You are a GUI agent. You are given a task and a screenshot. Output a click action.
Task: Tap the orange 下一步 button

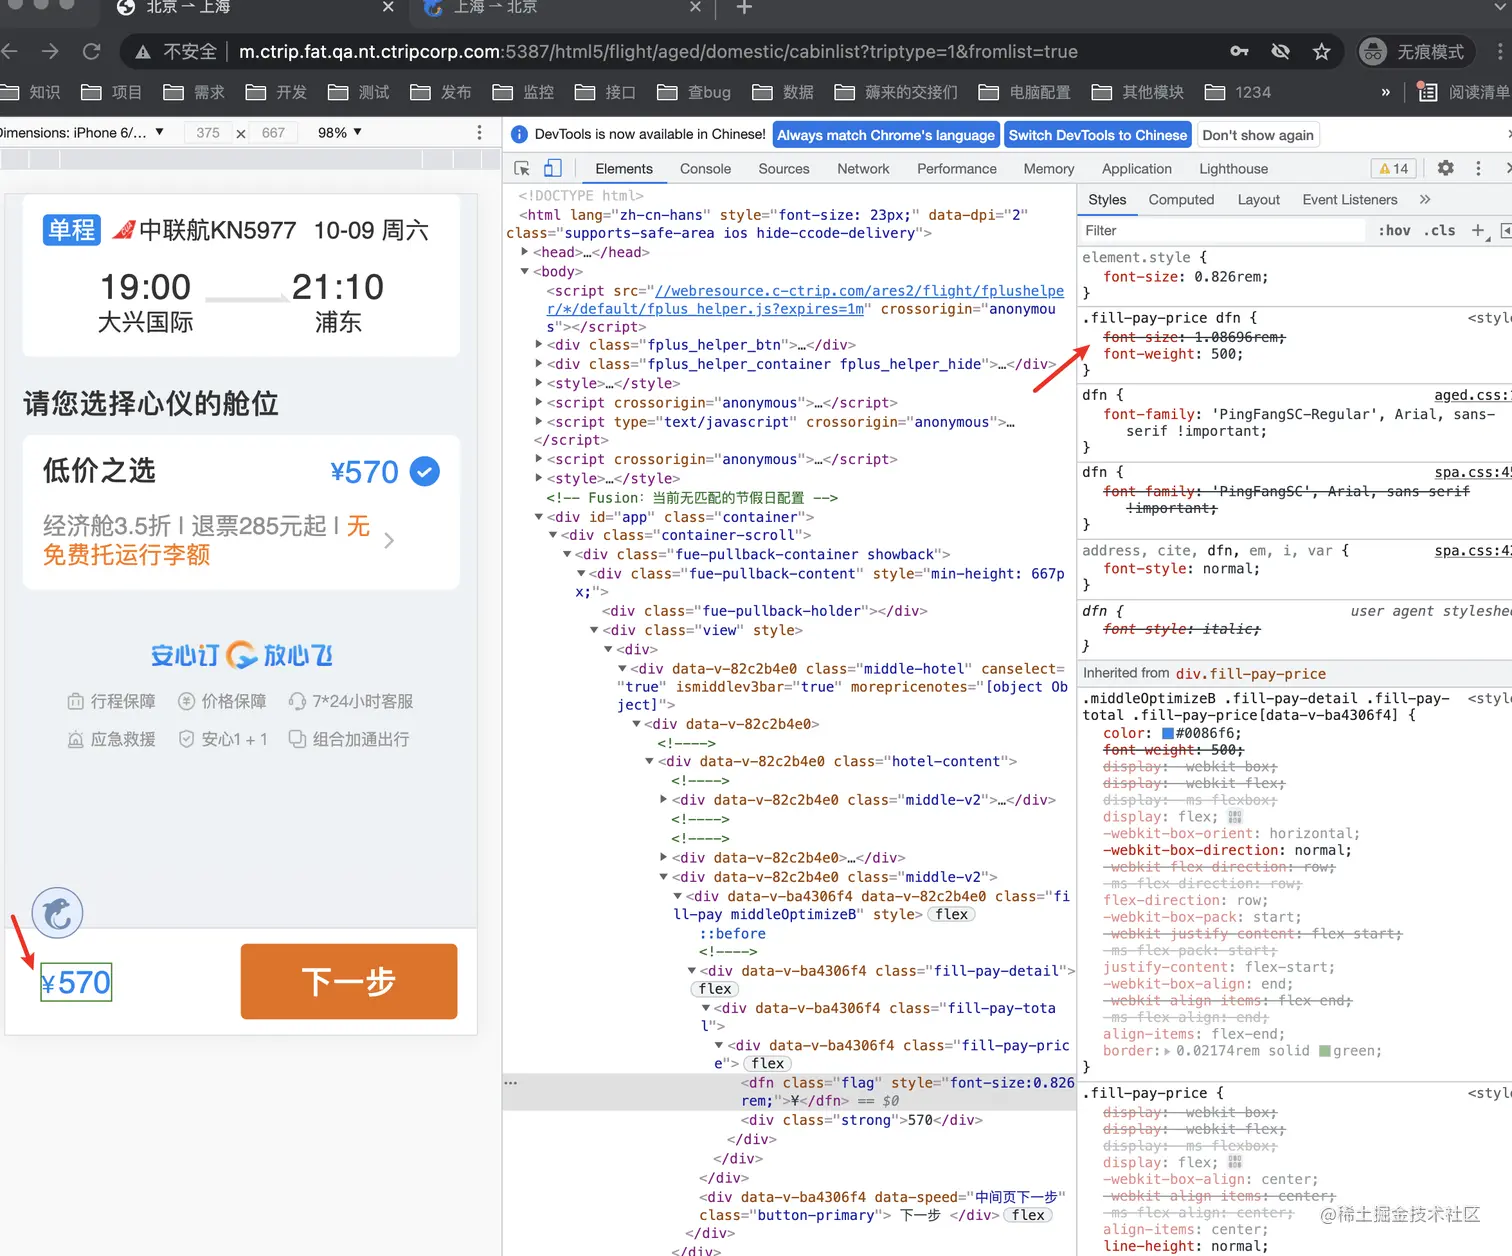click(x=349, y=981)
